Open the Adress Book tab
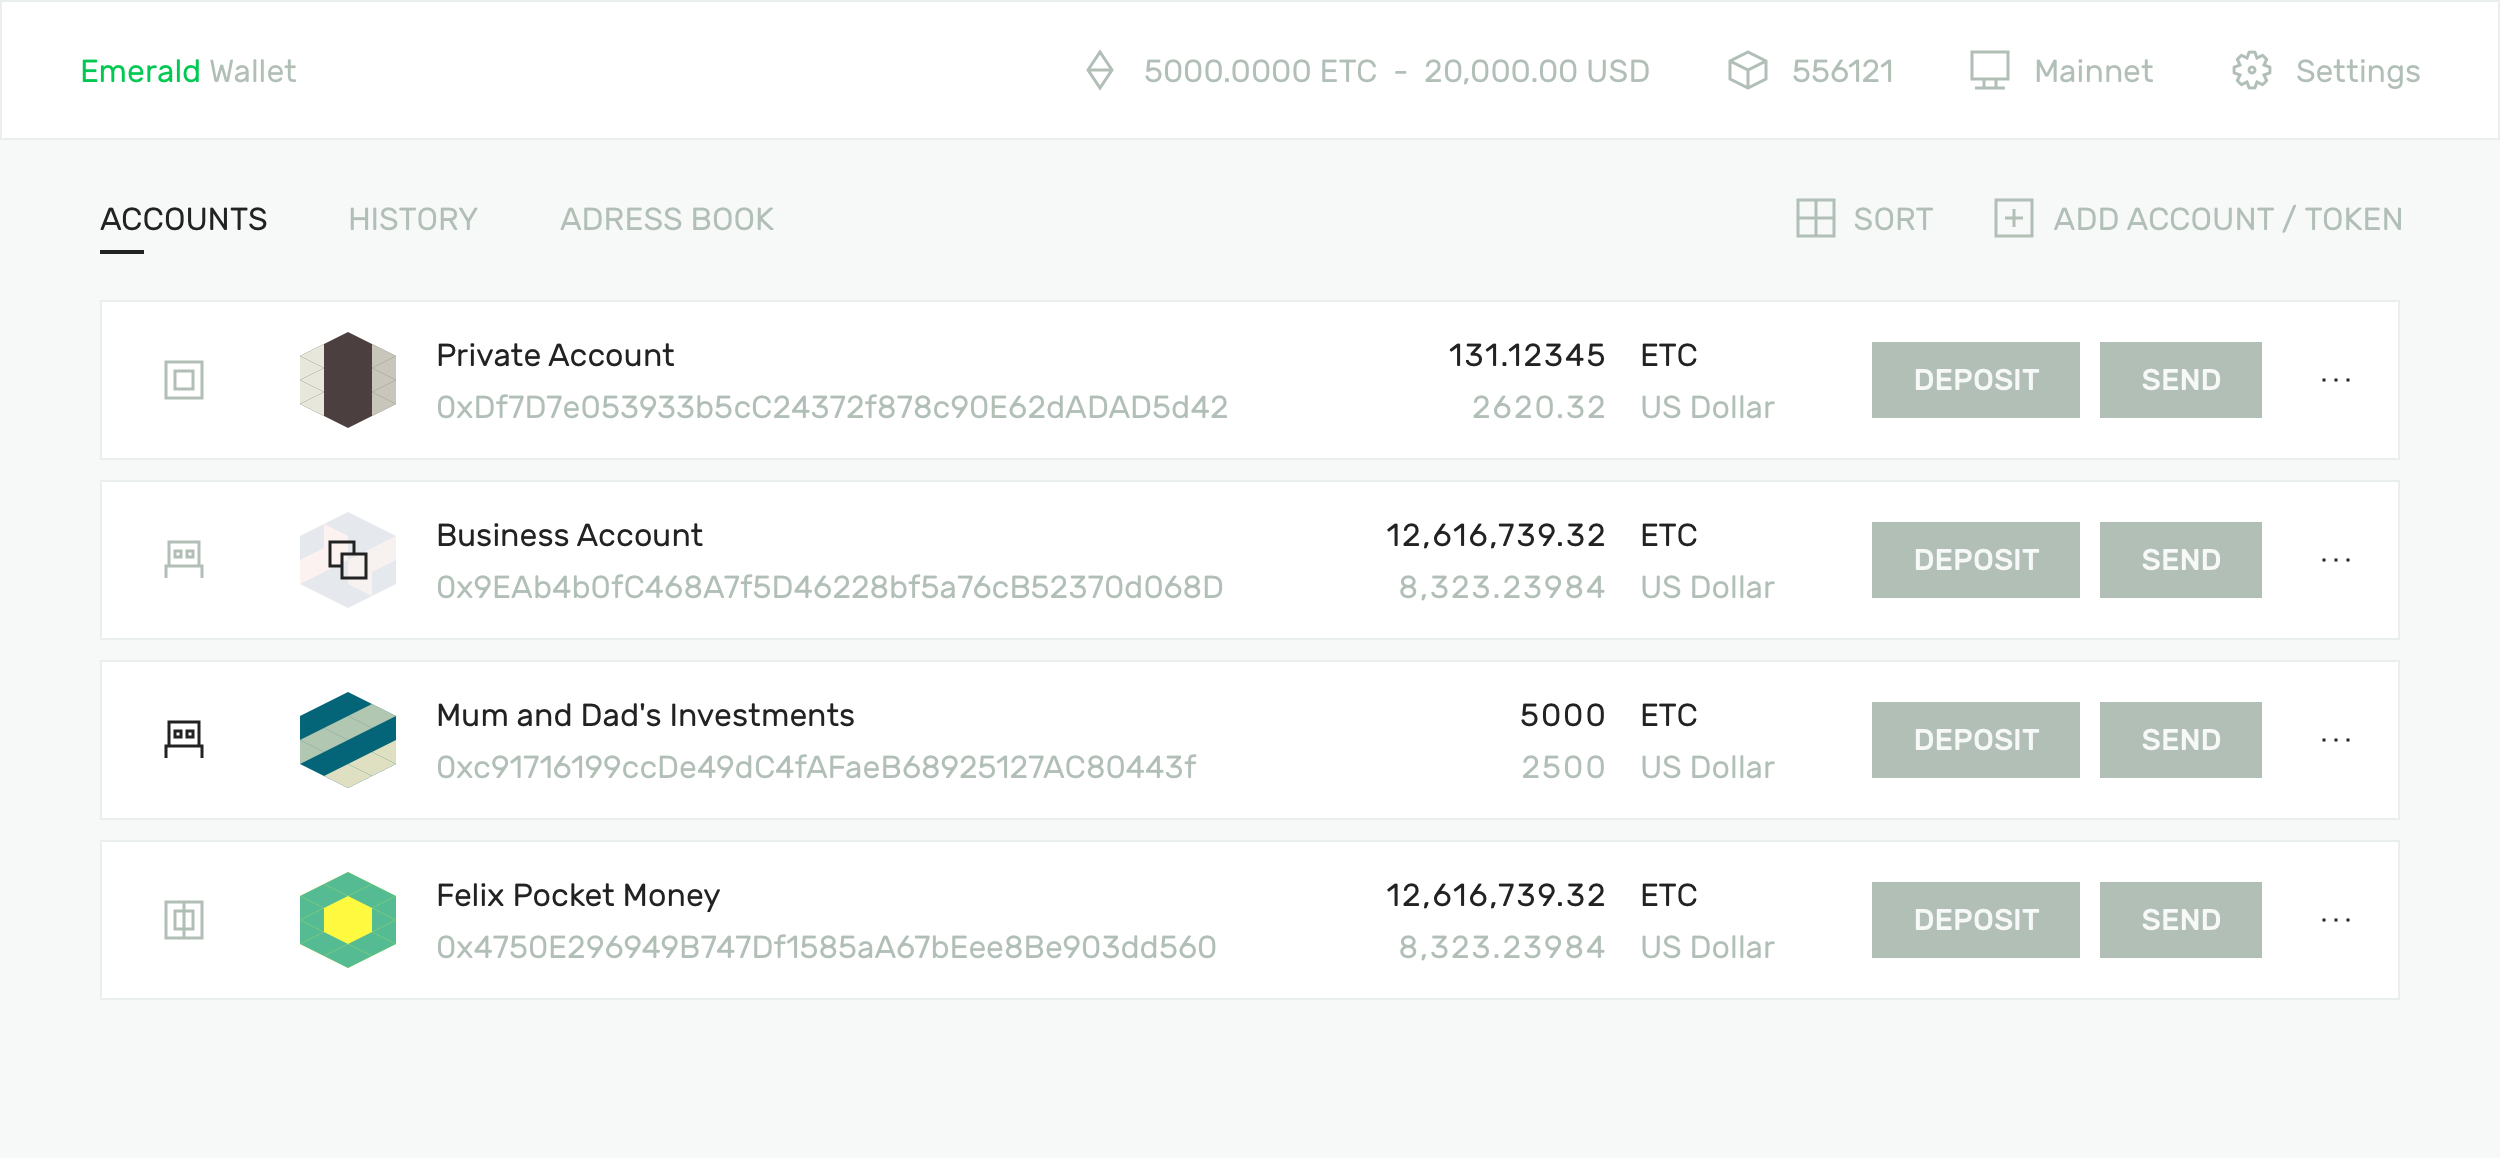This screenshot has width=2500, height=1158. pos(666,219)
